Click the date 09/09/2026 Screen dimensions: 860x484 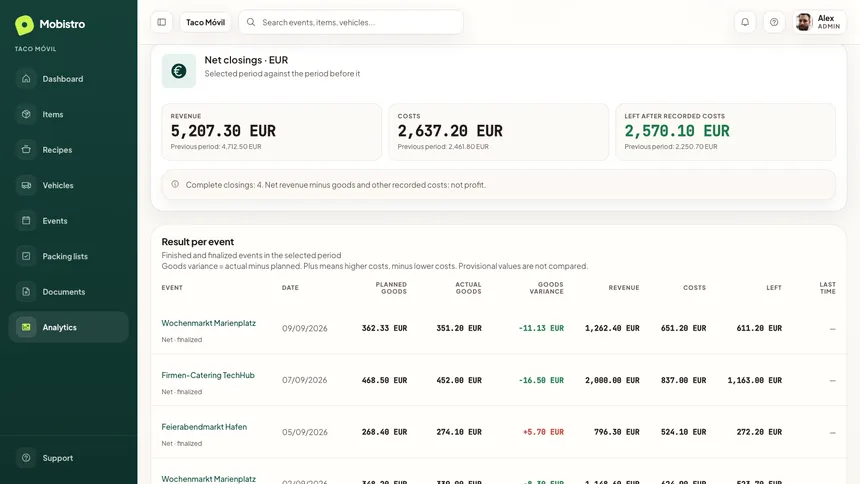304,328
